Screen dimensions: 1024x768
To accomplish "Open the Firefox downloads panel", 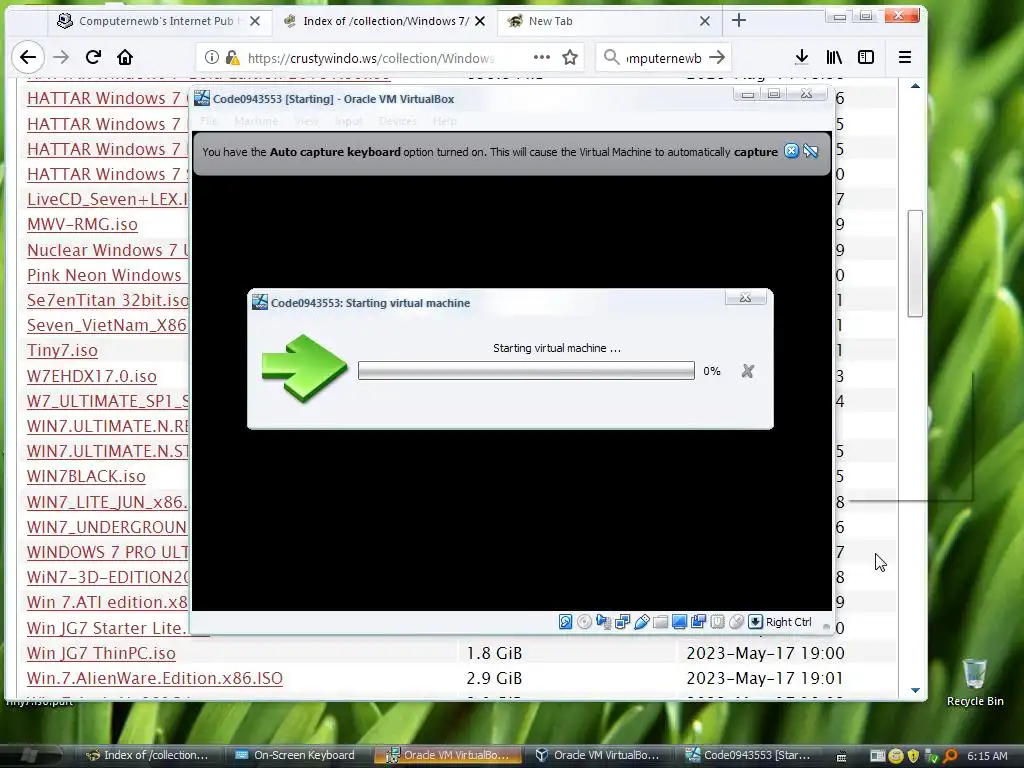I will (x=802, y=57).
